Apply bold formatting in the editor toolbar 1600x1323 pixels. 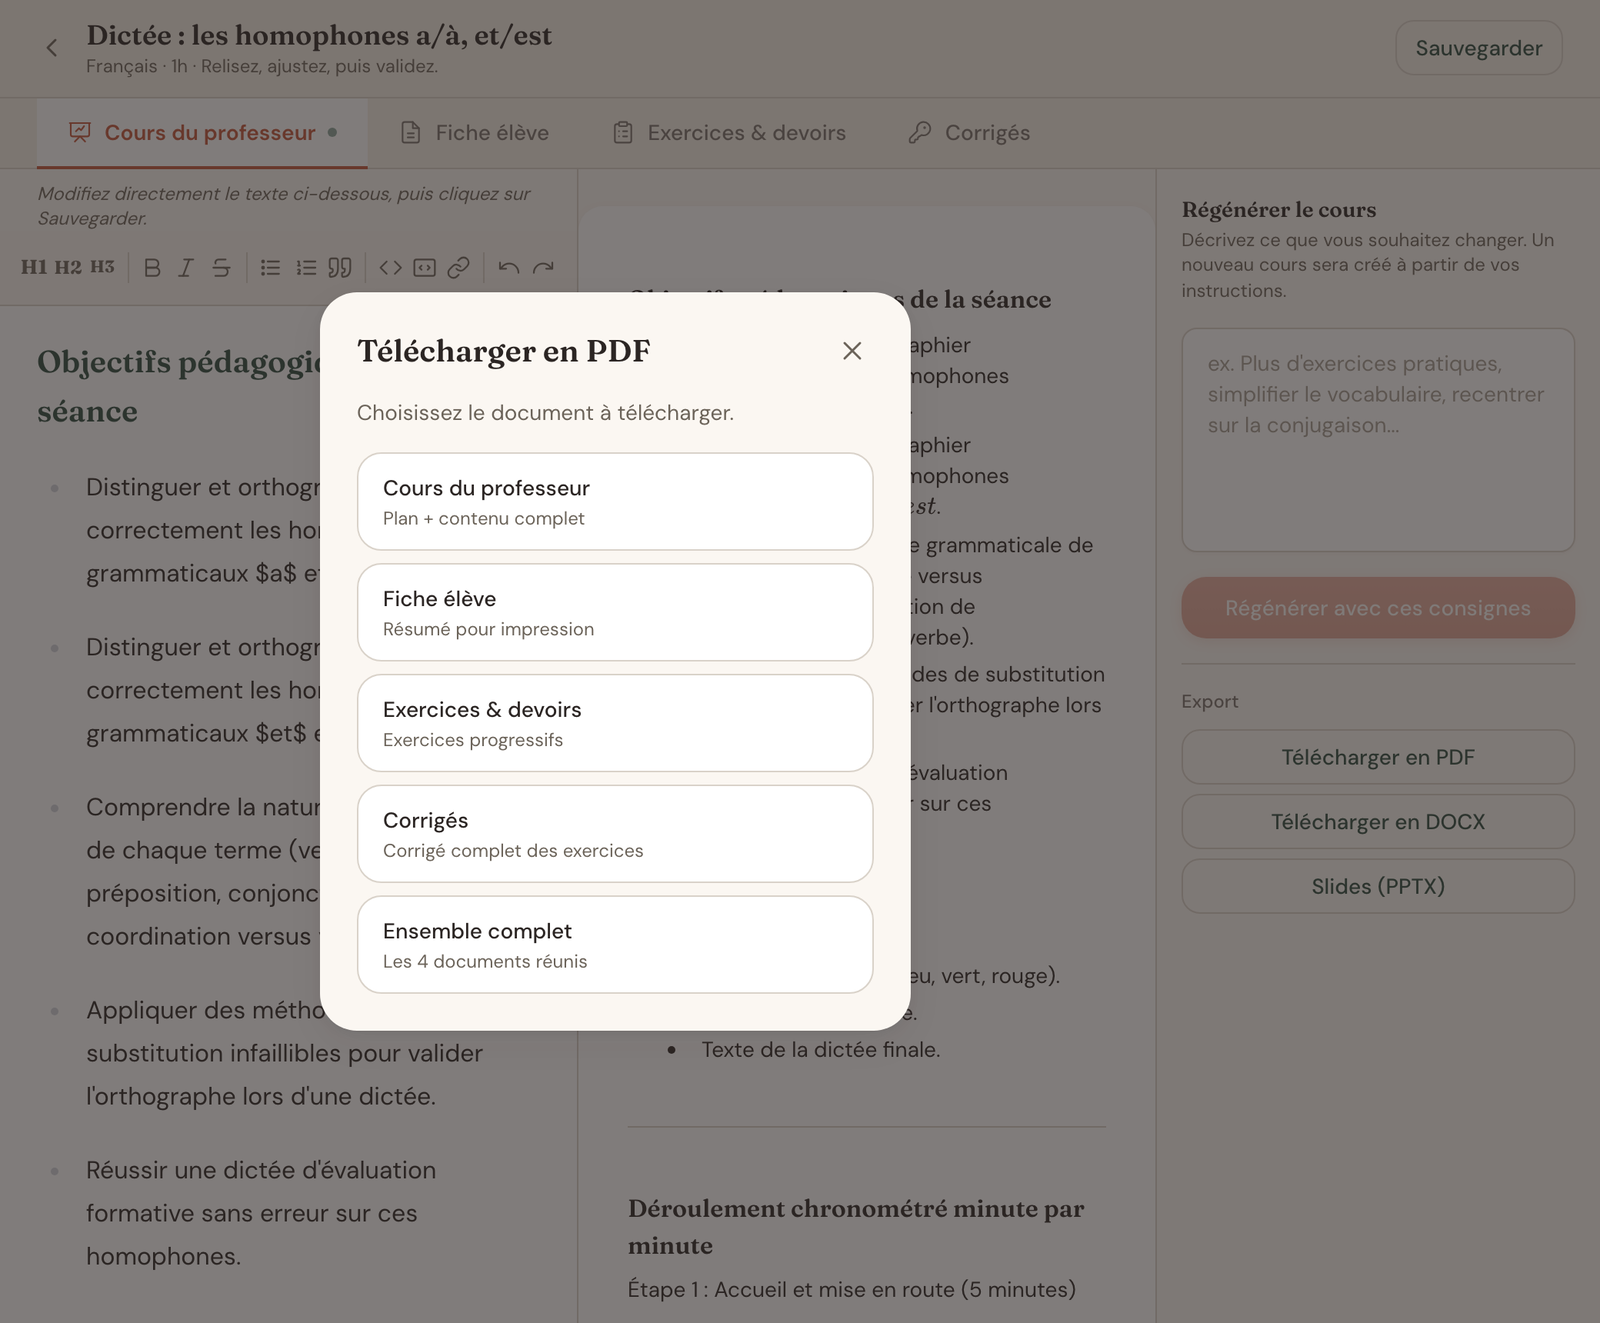(x=152, y=268)
